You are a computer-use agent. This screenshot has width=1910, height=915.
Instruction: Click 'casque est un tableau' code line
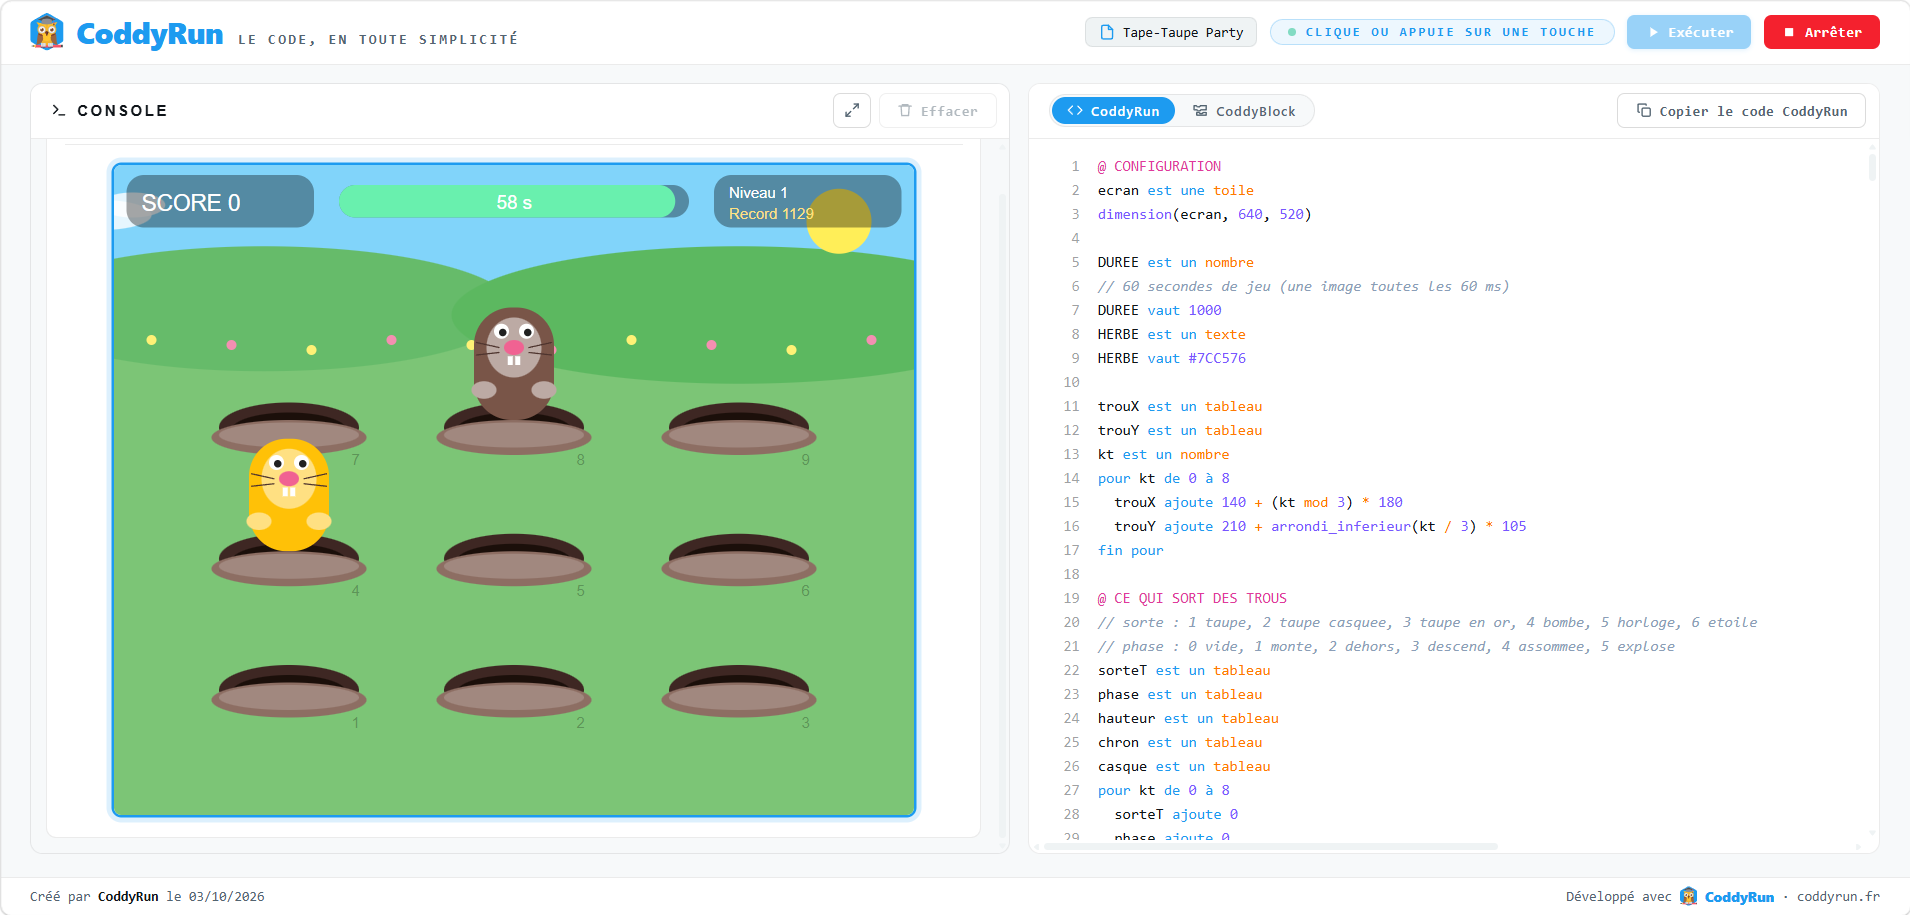pyautogui.click(x=1184, y=766)
